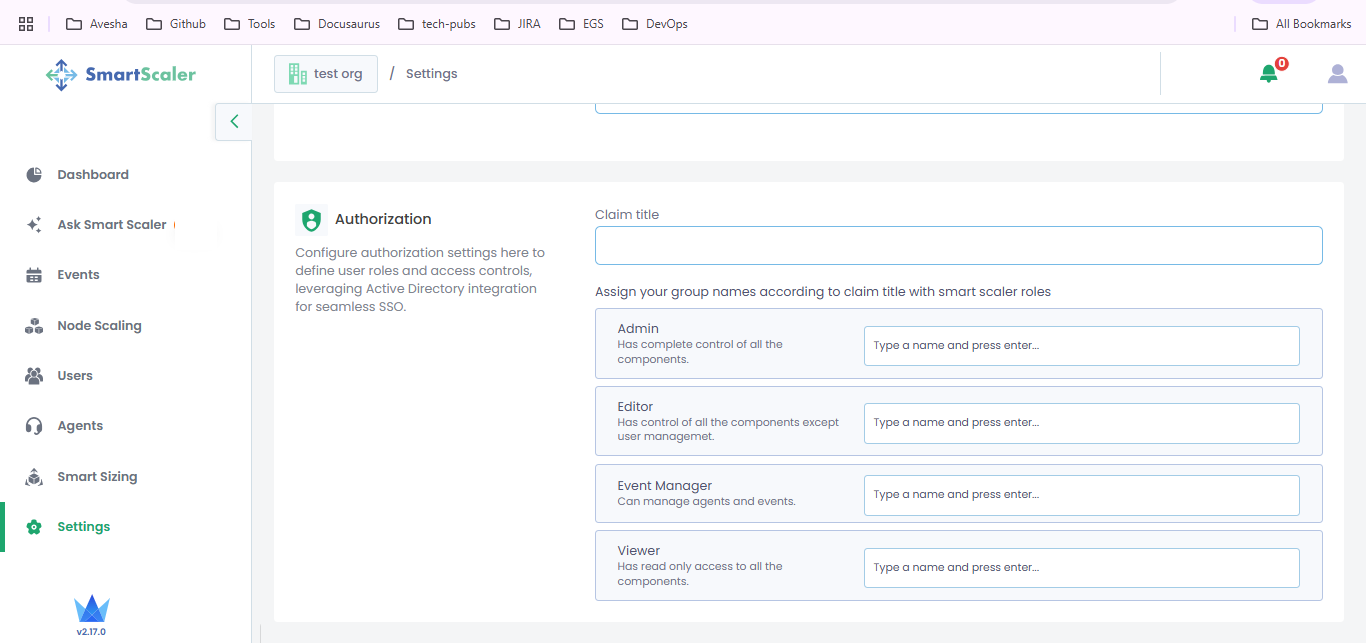Click the test org organization button
Image resolution: width=1366 pixels, height=643 pixels.
pos(326,74)
